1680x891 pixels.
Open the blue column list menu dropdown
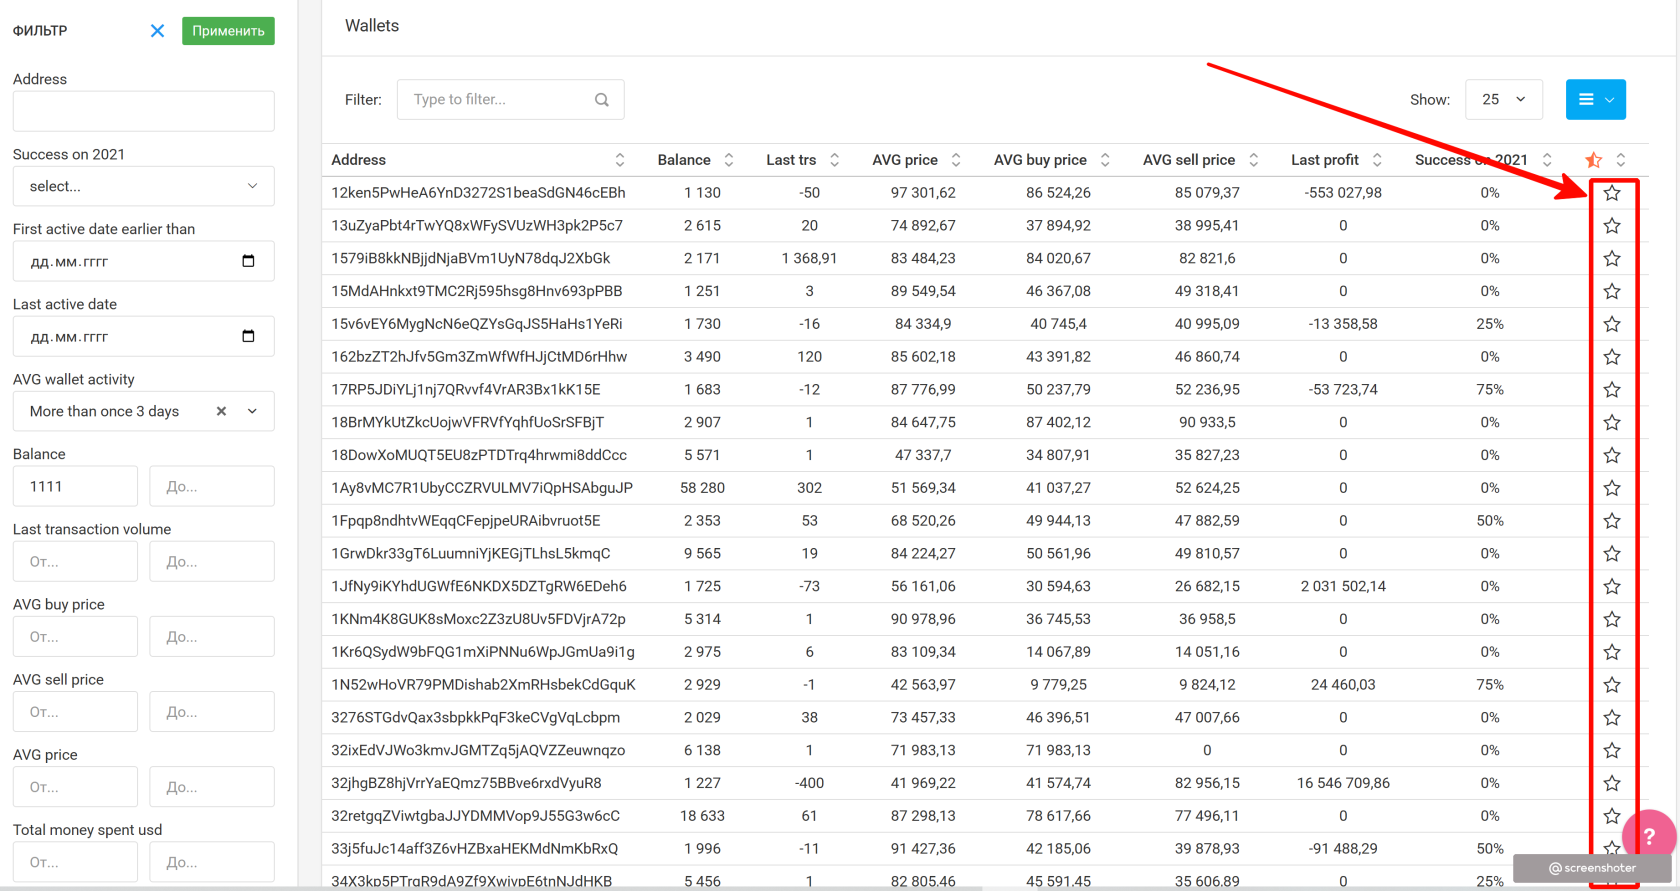coord(1595,100)
